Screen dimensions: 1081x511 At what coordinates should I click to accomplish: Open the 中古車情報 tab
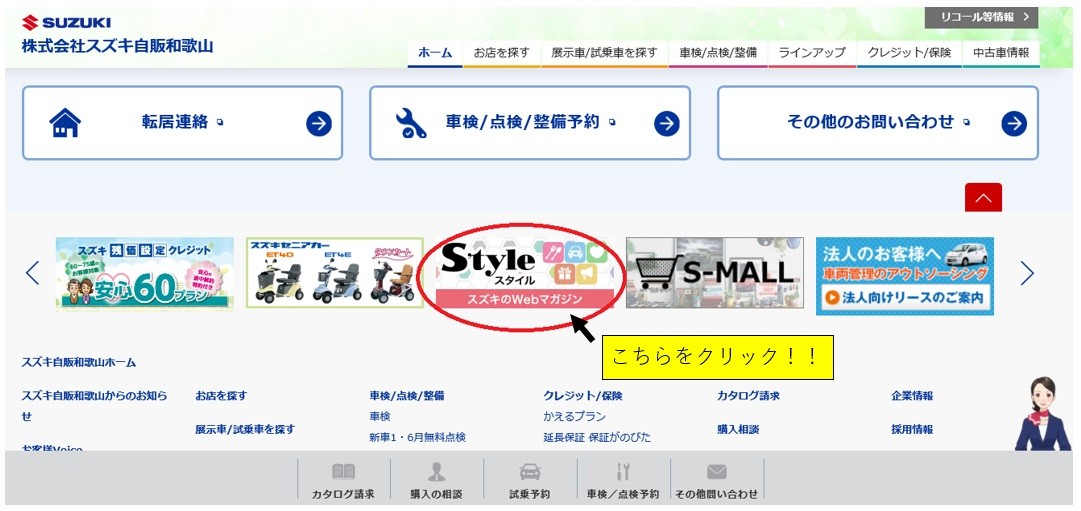(1001, 52)
